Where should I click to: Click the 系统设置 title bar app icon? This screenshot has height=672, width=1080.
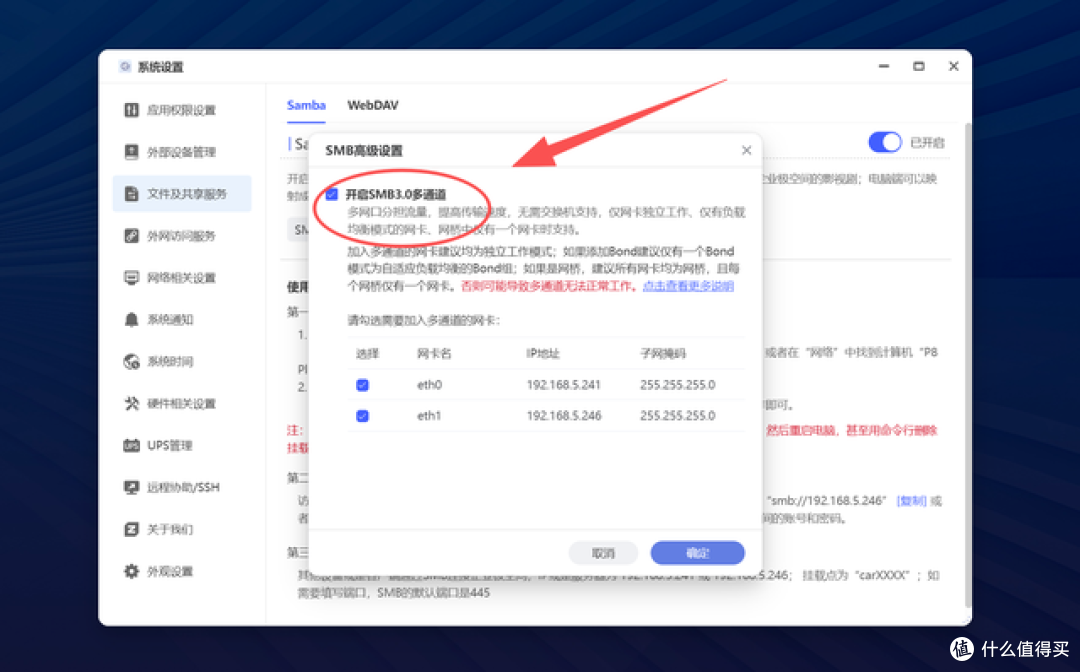pyautogui.click(x=125, y=66)
